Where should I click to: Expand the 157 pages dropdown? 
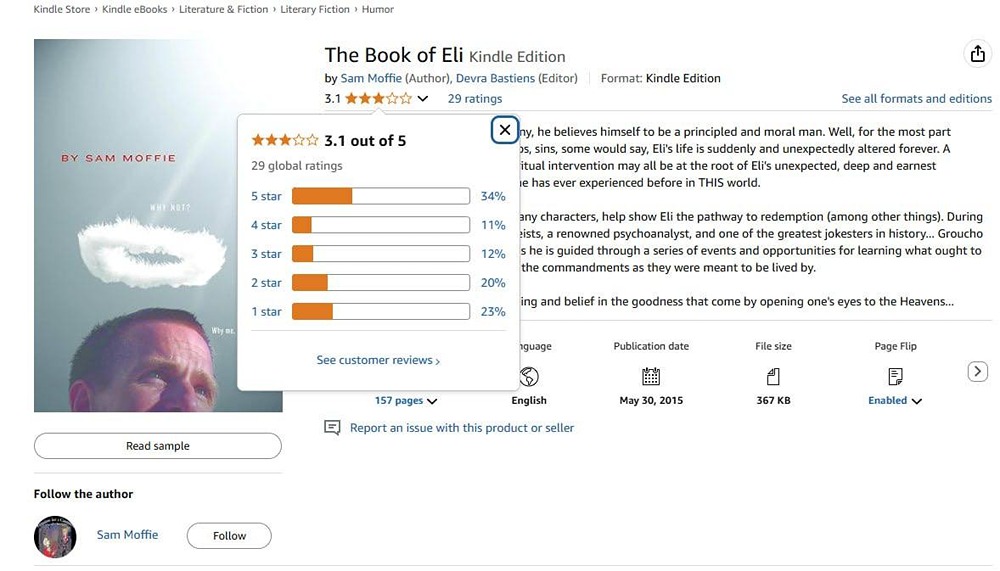click(432, 401)
